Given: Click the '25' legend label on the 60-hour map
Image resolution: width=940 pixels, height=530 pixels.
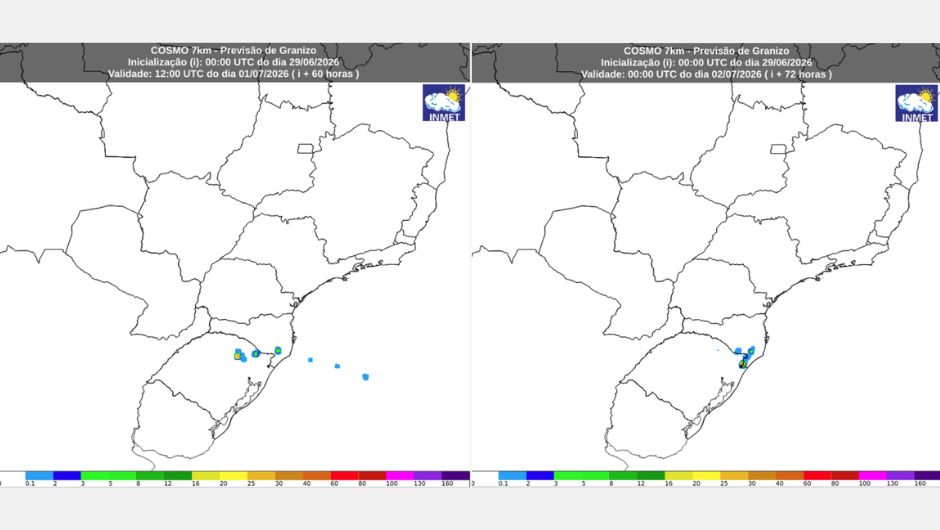Looking at the screenshot, I should (x=251, y=484).
